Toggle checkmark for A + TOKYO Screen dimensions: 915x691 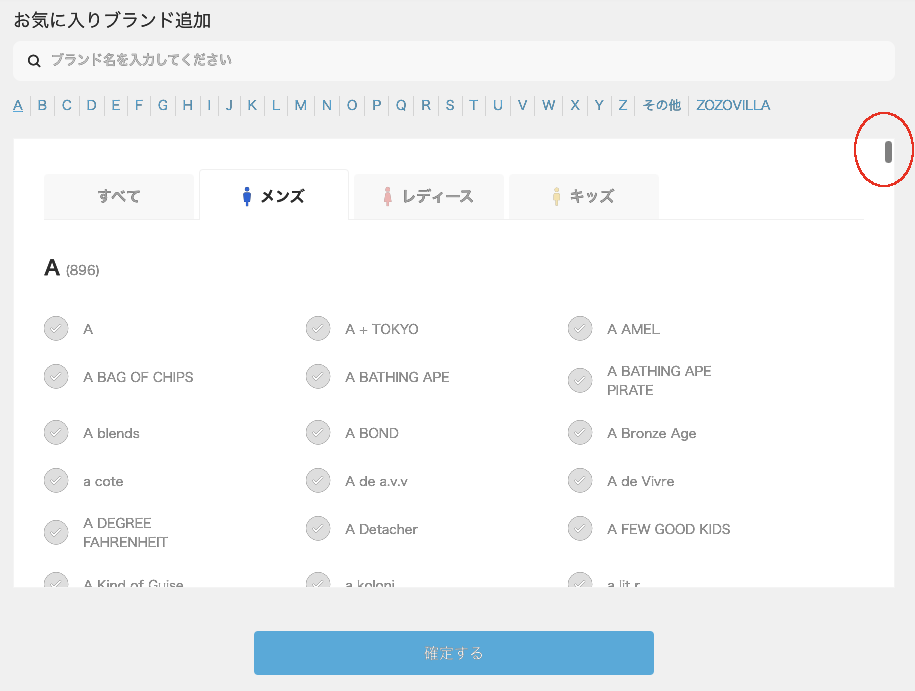click(x=318, y=329)
